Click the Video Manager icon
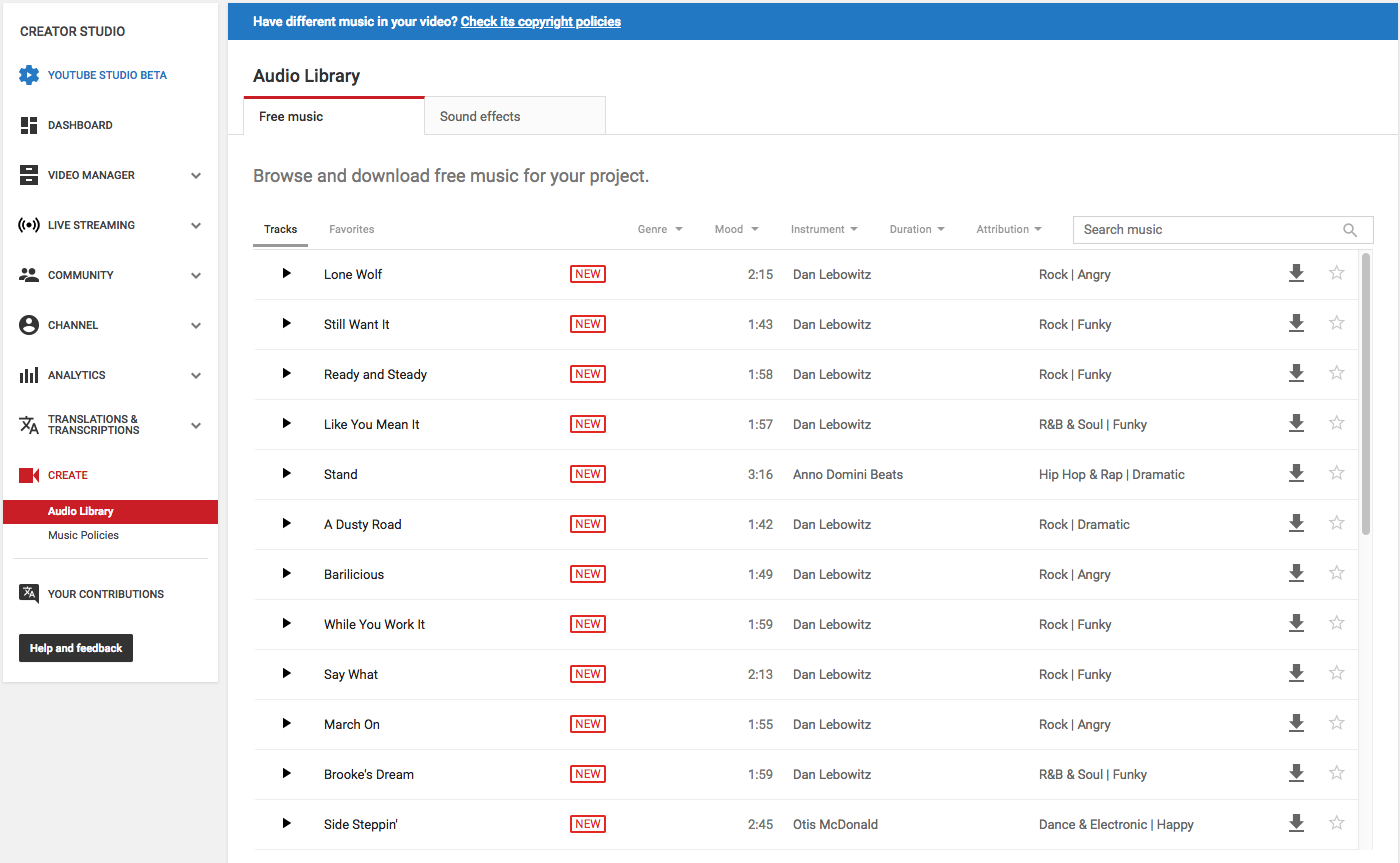The height and width of the screenshot is (863, 1400). coord(29,175)
